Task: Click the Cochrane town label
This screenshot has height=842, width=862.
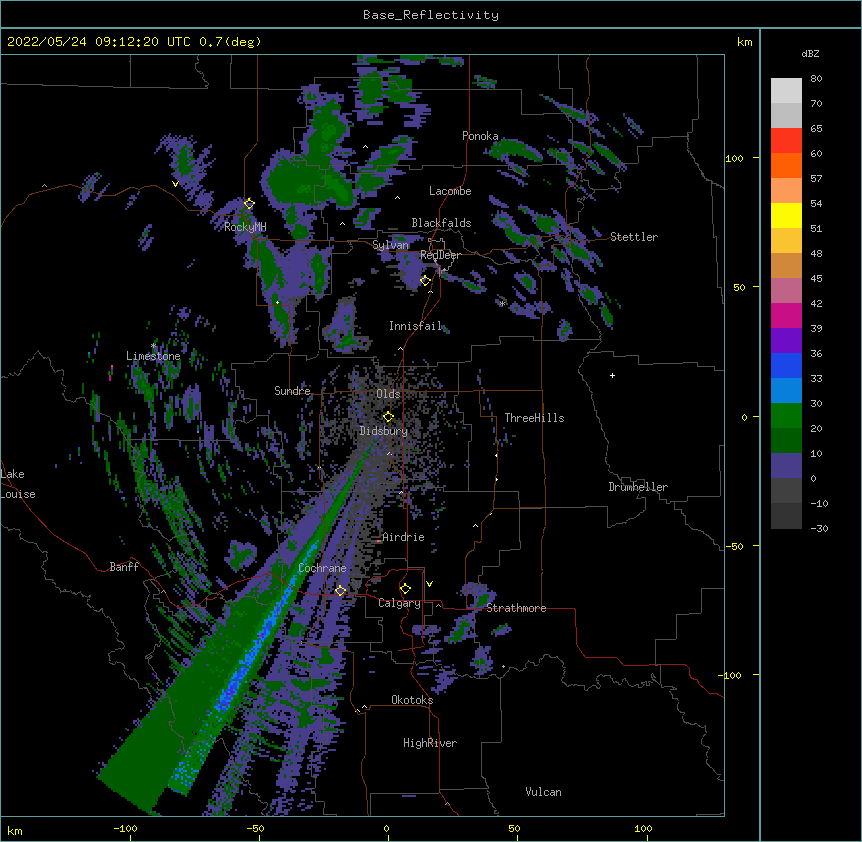Action: [322, 568]
